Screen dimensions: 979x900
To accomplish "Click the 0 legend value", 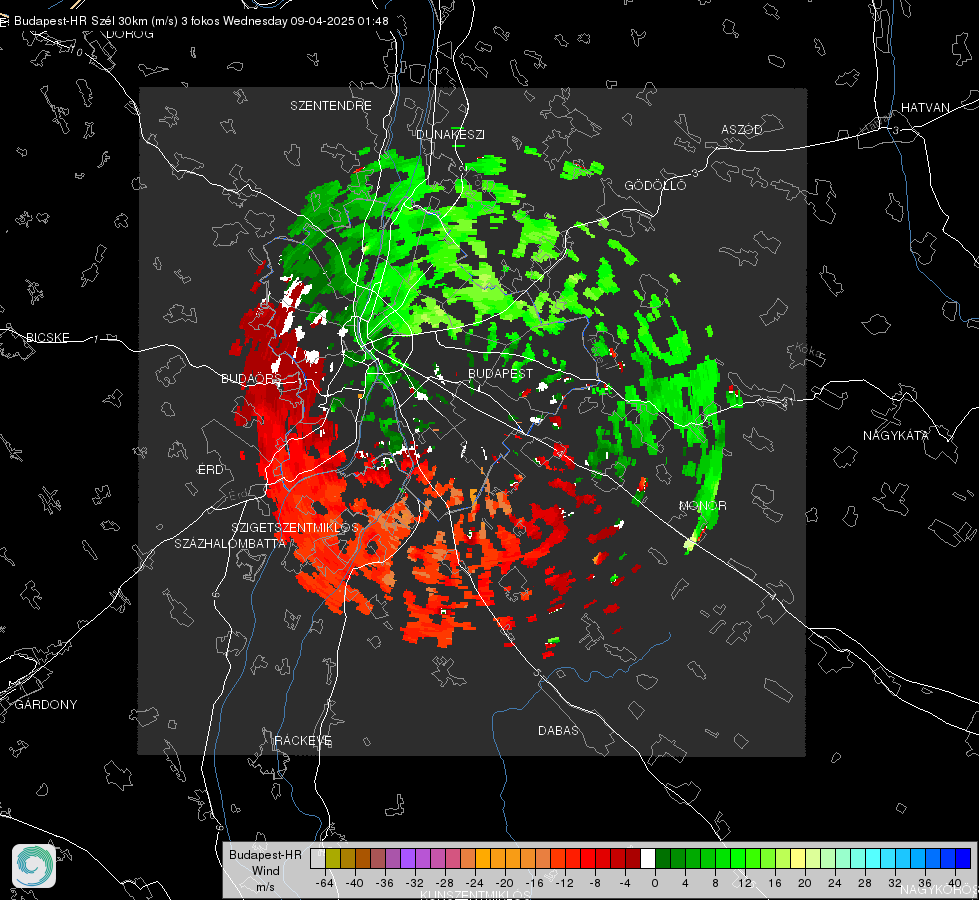I will pos(655,883).
